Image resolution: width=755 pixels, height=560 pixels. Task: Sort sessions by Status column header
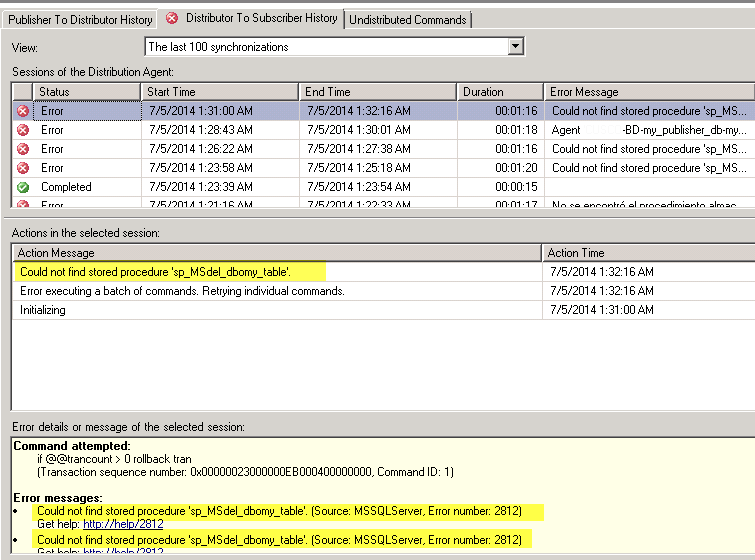87,91
